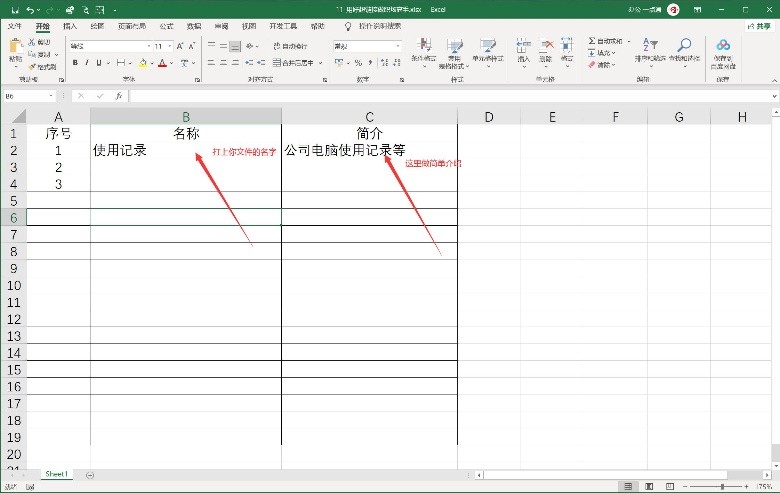The image size is (780, 493).
Task: Open the Page Layout ribbon tab
Action: pyautogui.click(x=132, y=26)
